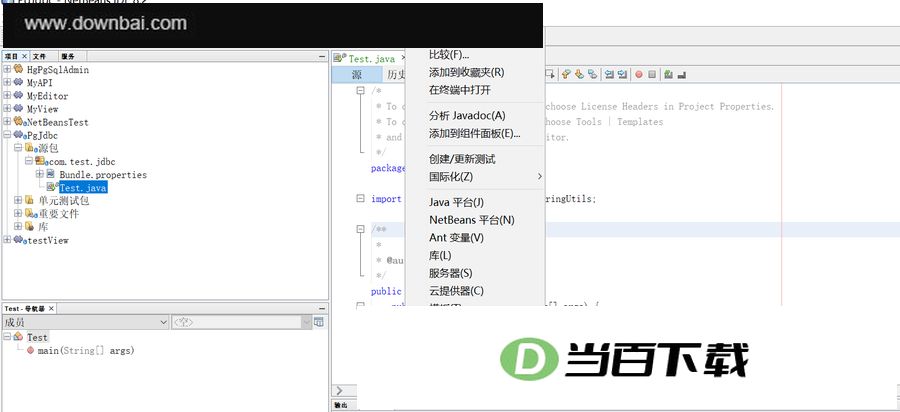Expand the testView project node
This screenshot has height=412, width=900.
click(x=7, y=240)
